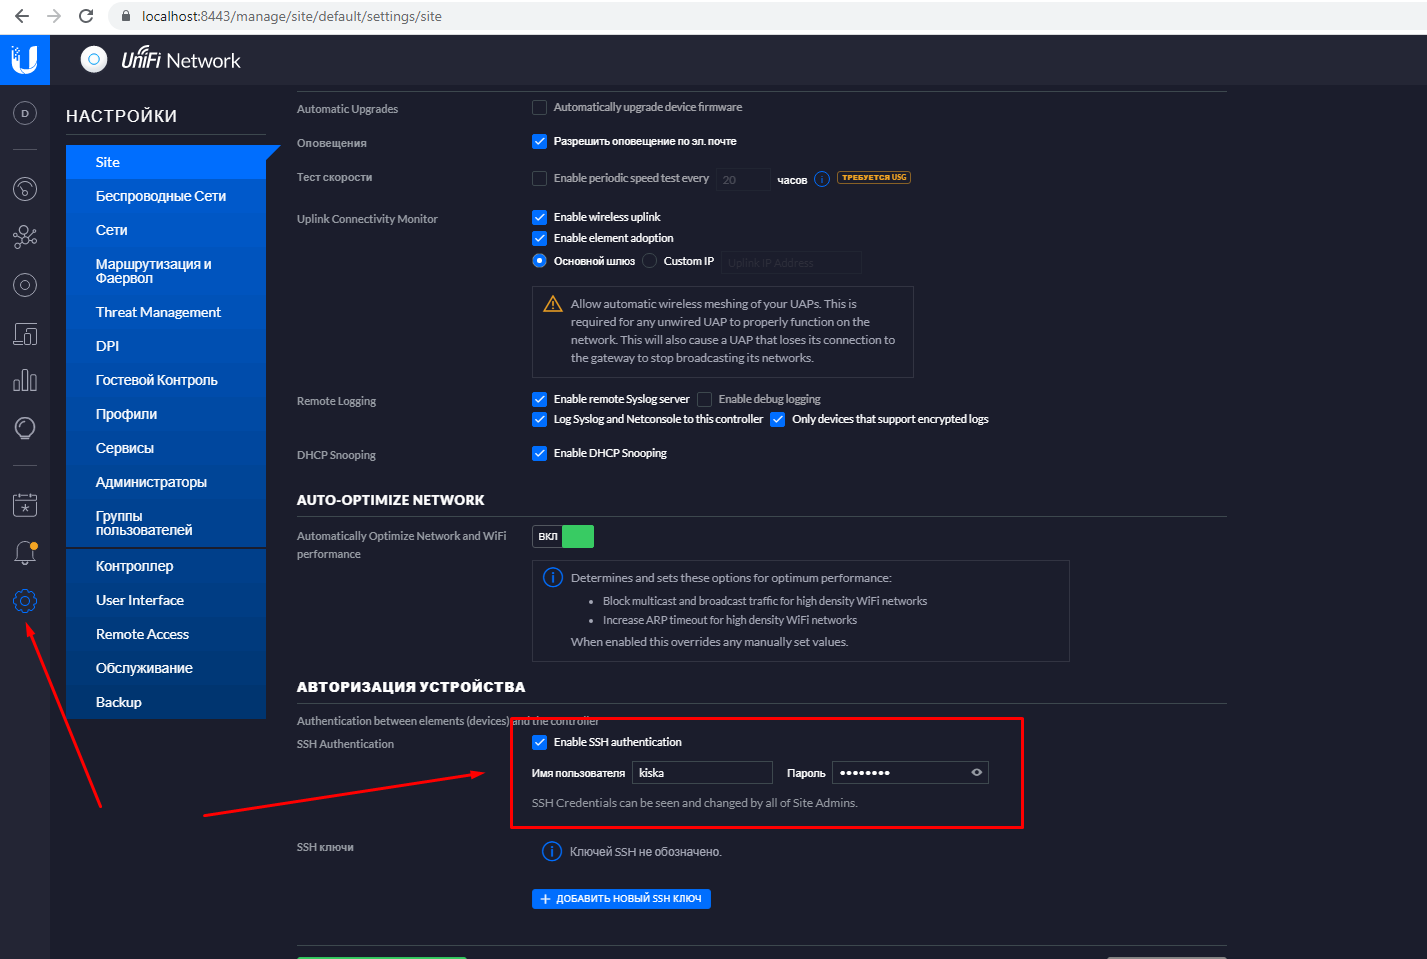Click the speed test hours field

743,179
